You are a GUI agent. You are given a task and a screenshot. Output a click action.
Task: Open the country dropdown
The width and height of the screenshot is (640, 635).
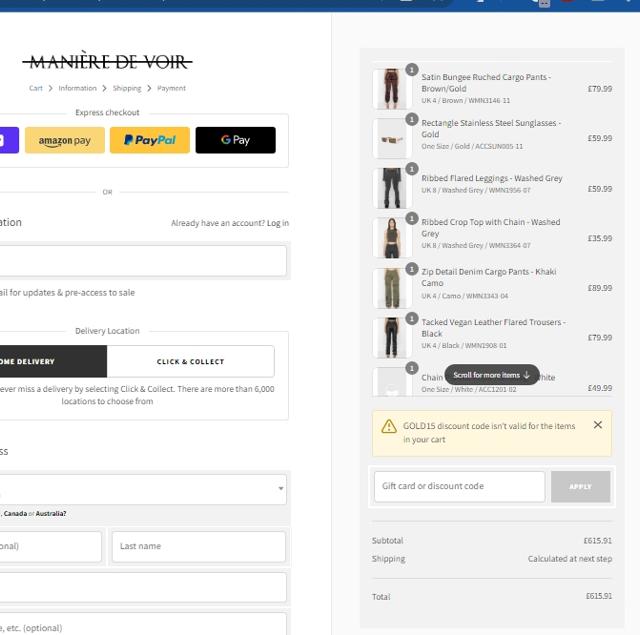tap(143, 489)
